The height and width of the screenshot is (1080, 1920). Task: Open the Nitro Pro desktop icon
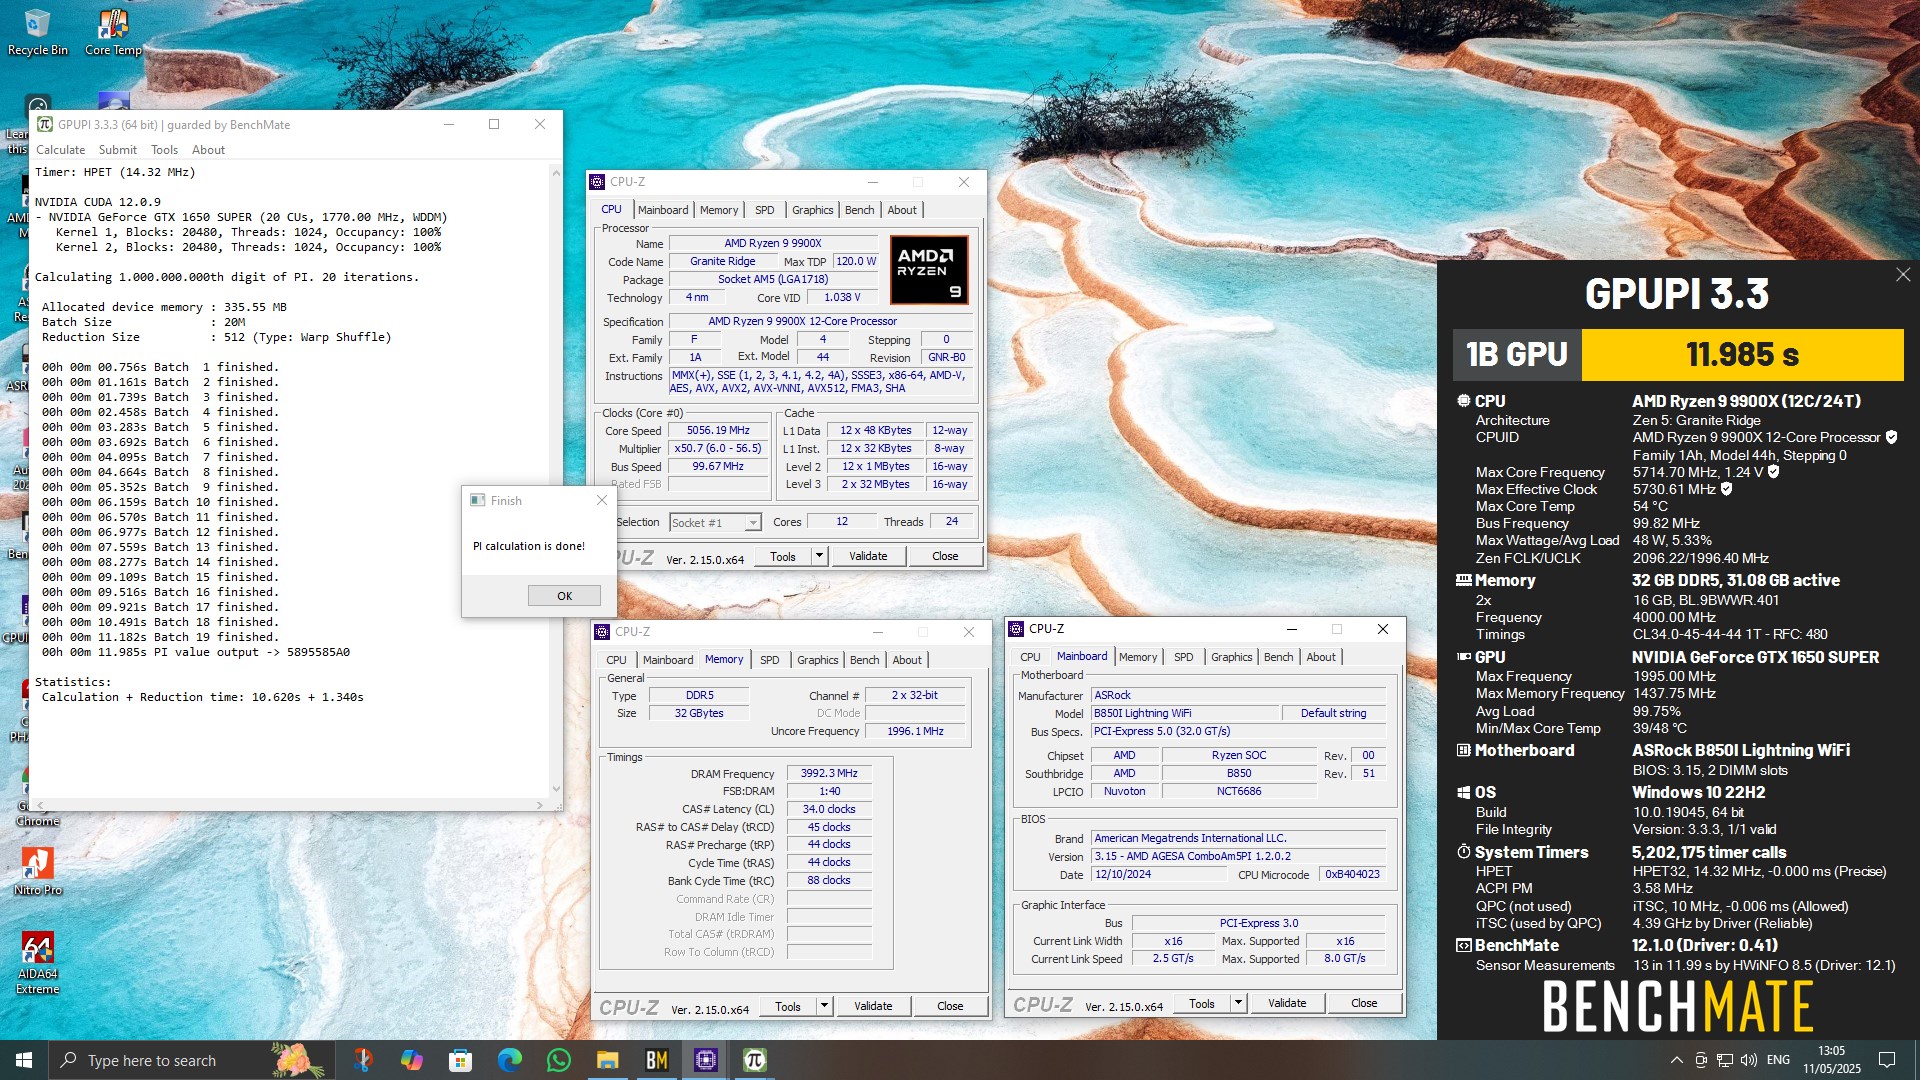37,871
